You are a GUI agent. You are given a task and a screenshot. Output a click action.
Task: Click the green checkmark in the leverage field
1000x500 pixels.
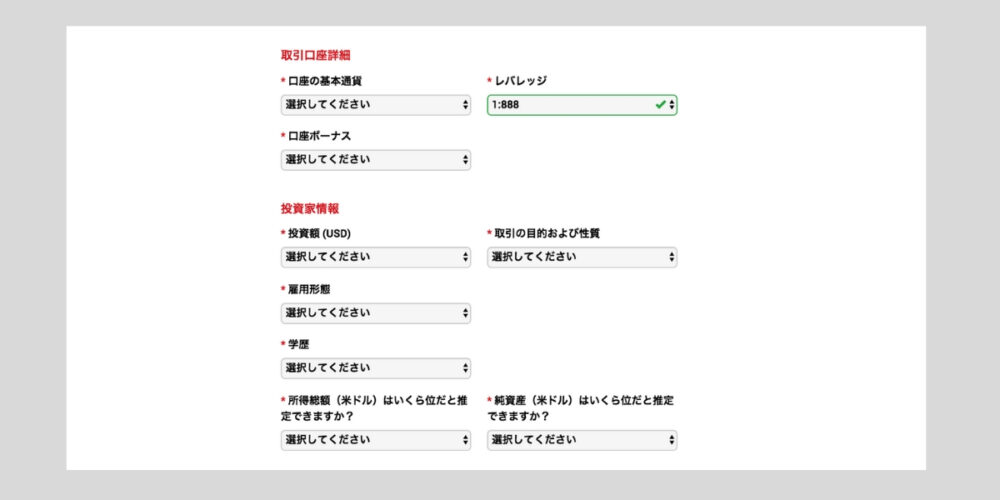(660, 105)
